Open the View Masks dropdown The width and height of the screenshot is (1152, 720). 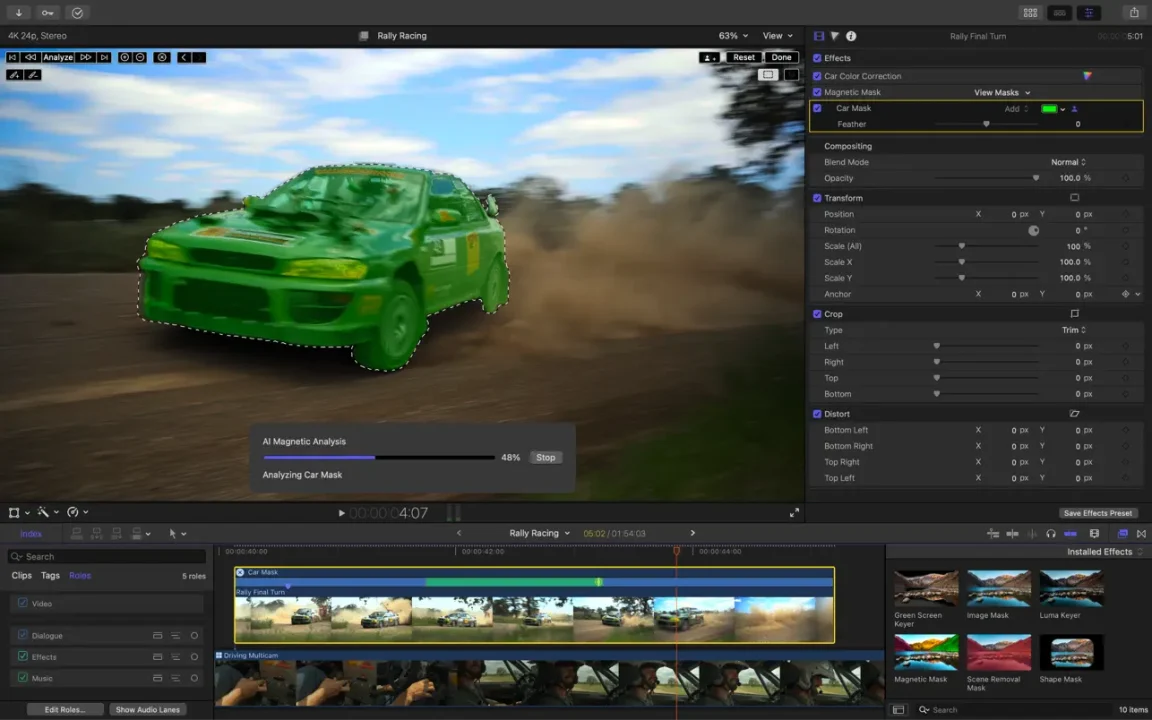[1002, 93]
